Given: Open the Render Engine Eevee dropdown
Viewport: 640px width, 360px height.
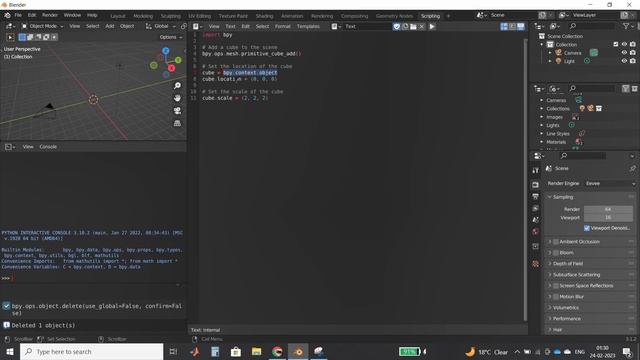Looking at the screenshot, I should (x=610, y=184).
